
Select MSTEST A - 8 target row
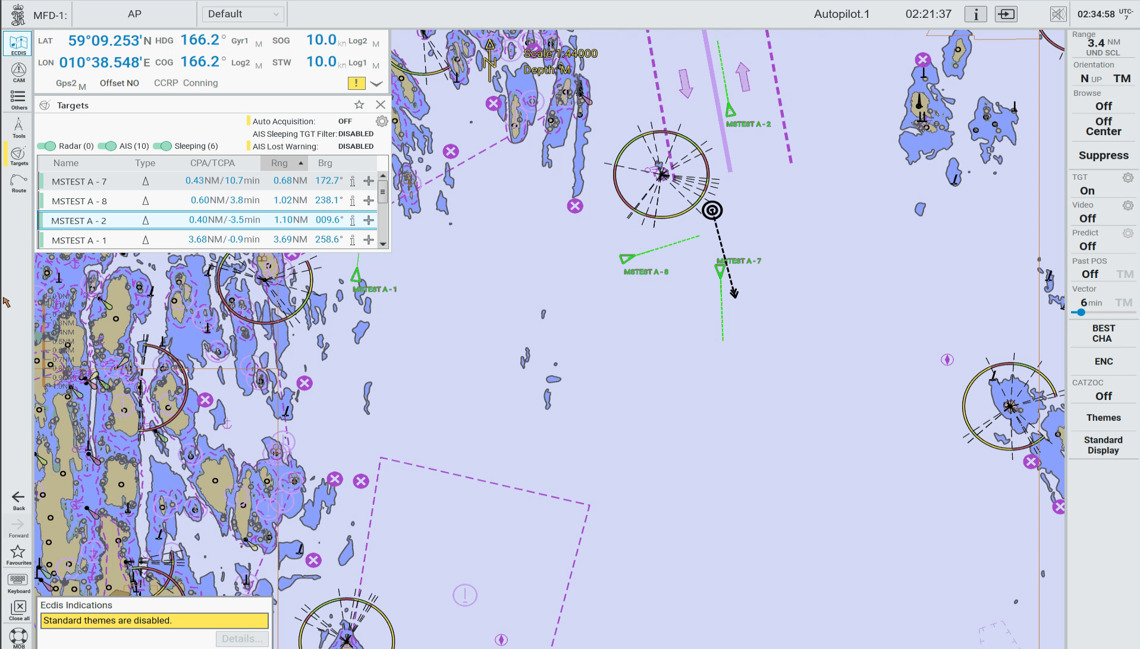(x=80, y=201)
